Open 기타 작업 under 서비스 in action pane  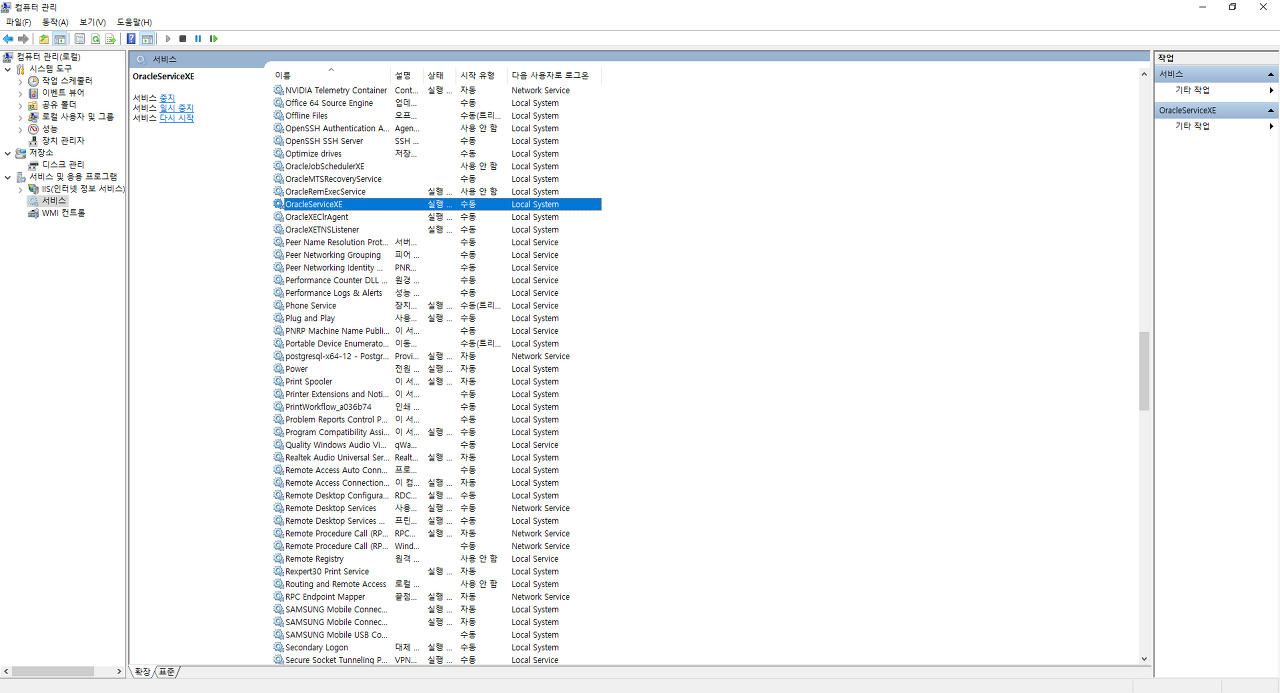(1216, 90)
